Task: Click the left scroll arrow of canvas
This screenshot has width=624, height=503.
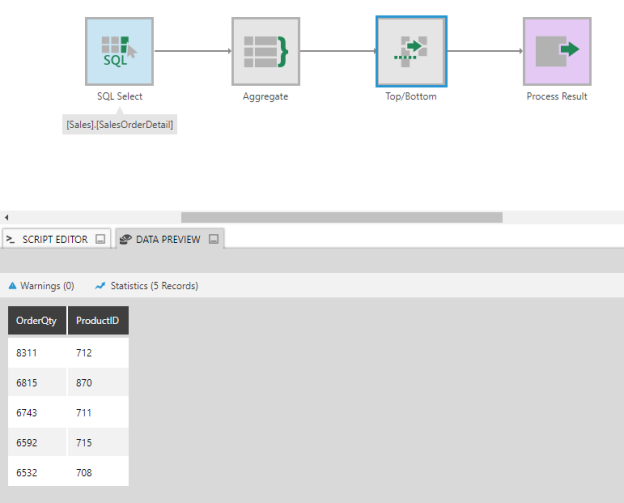Action: (6, 217)
